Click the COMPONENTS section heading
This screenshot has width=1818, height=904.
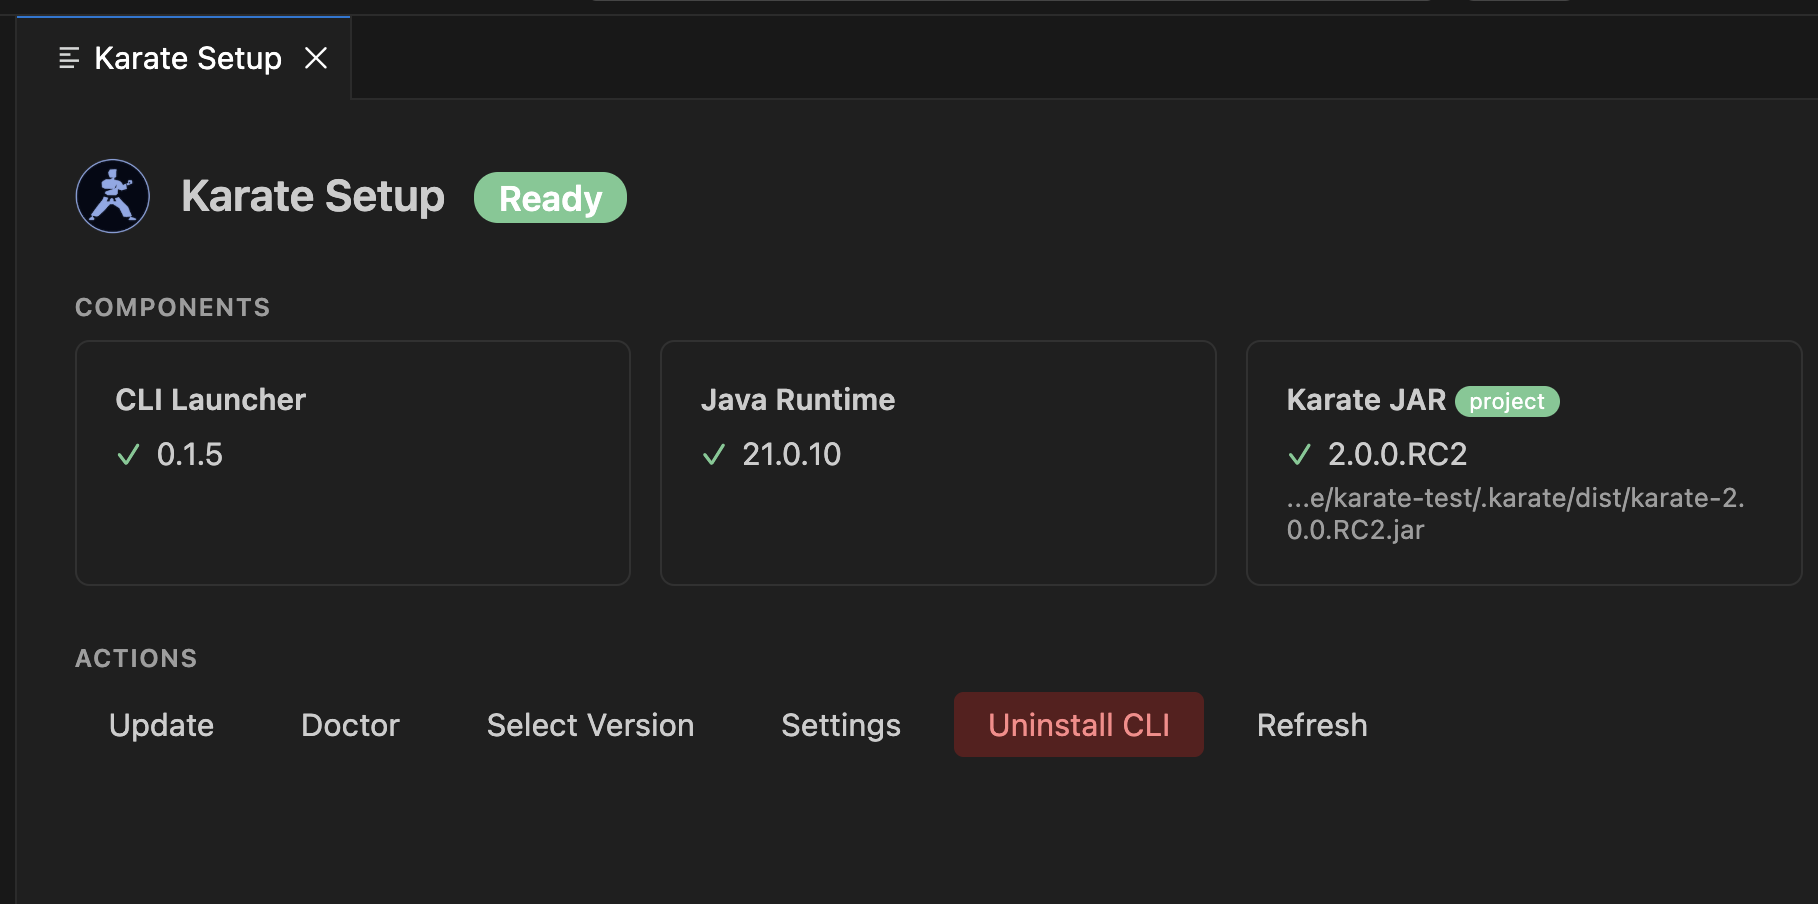point(173,308)
